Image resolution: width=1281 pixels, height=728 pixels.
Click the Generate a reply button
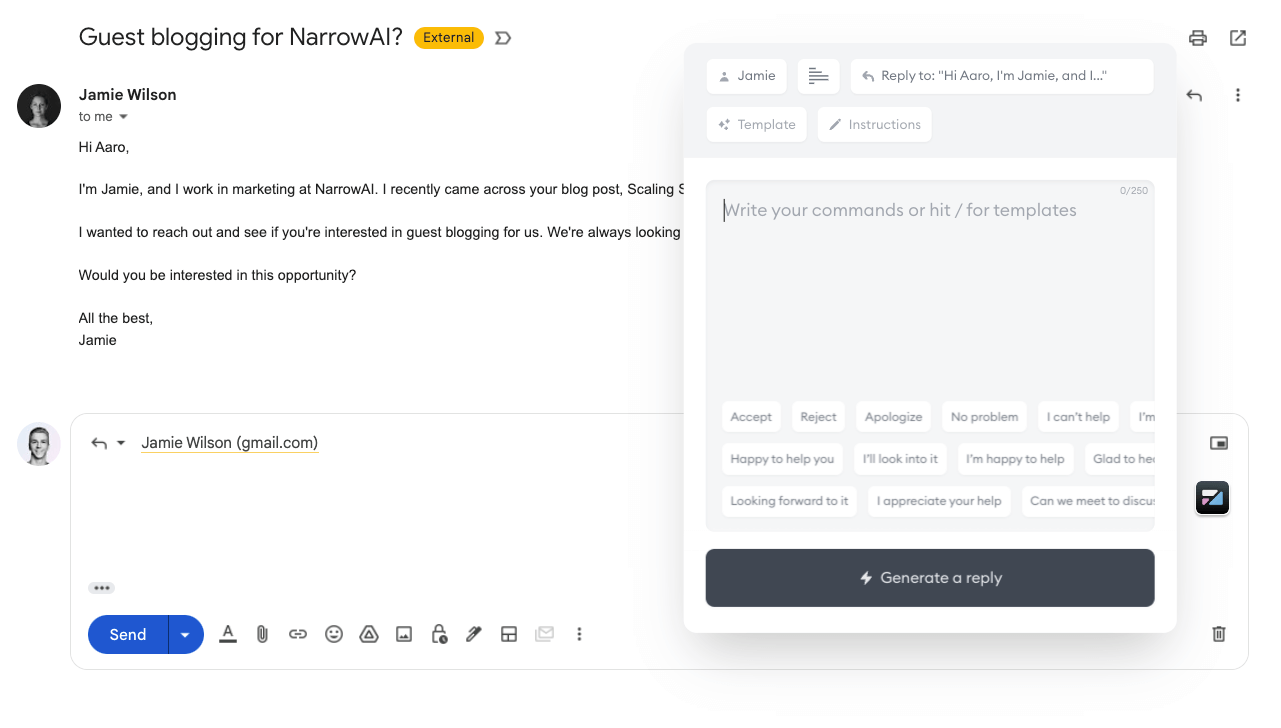tap(929, 577)
